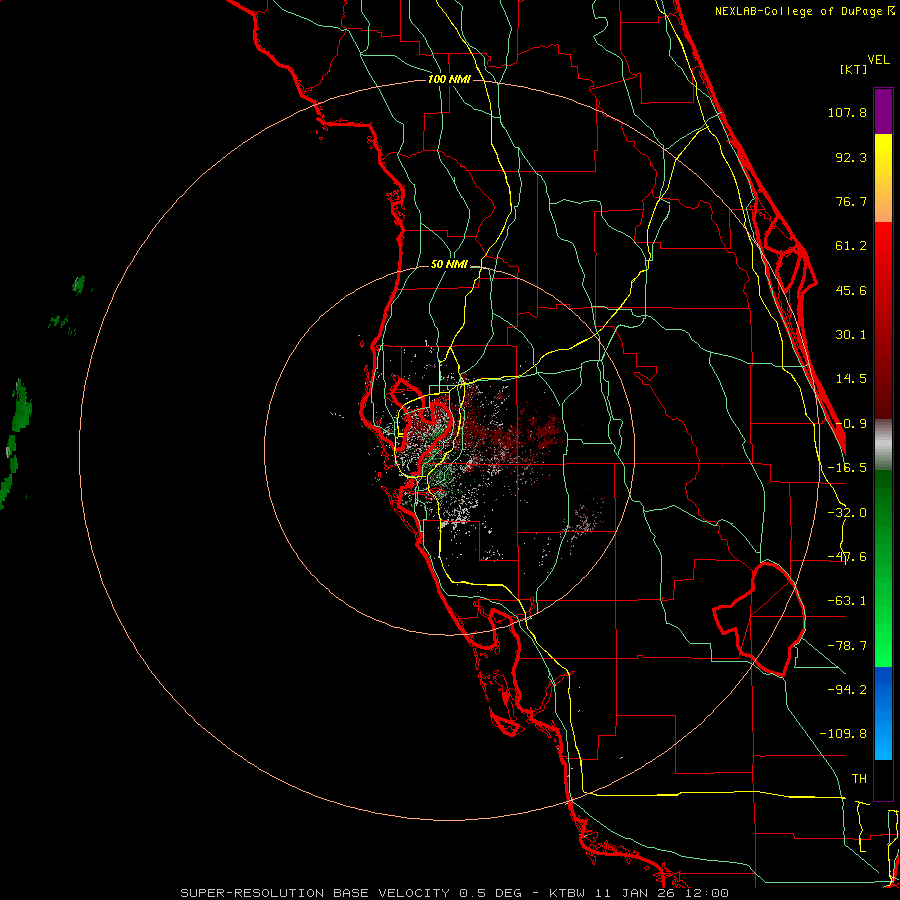Click the [KT] units label
Screen dimensions: 900x900
[x=853, y=69]
